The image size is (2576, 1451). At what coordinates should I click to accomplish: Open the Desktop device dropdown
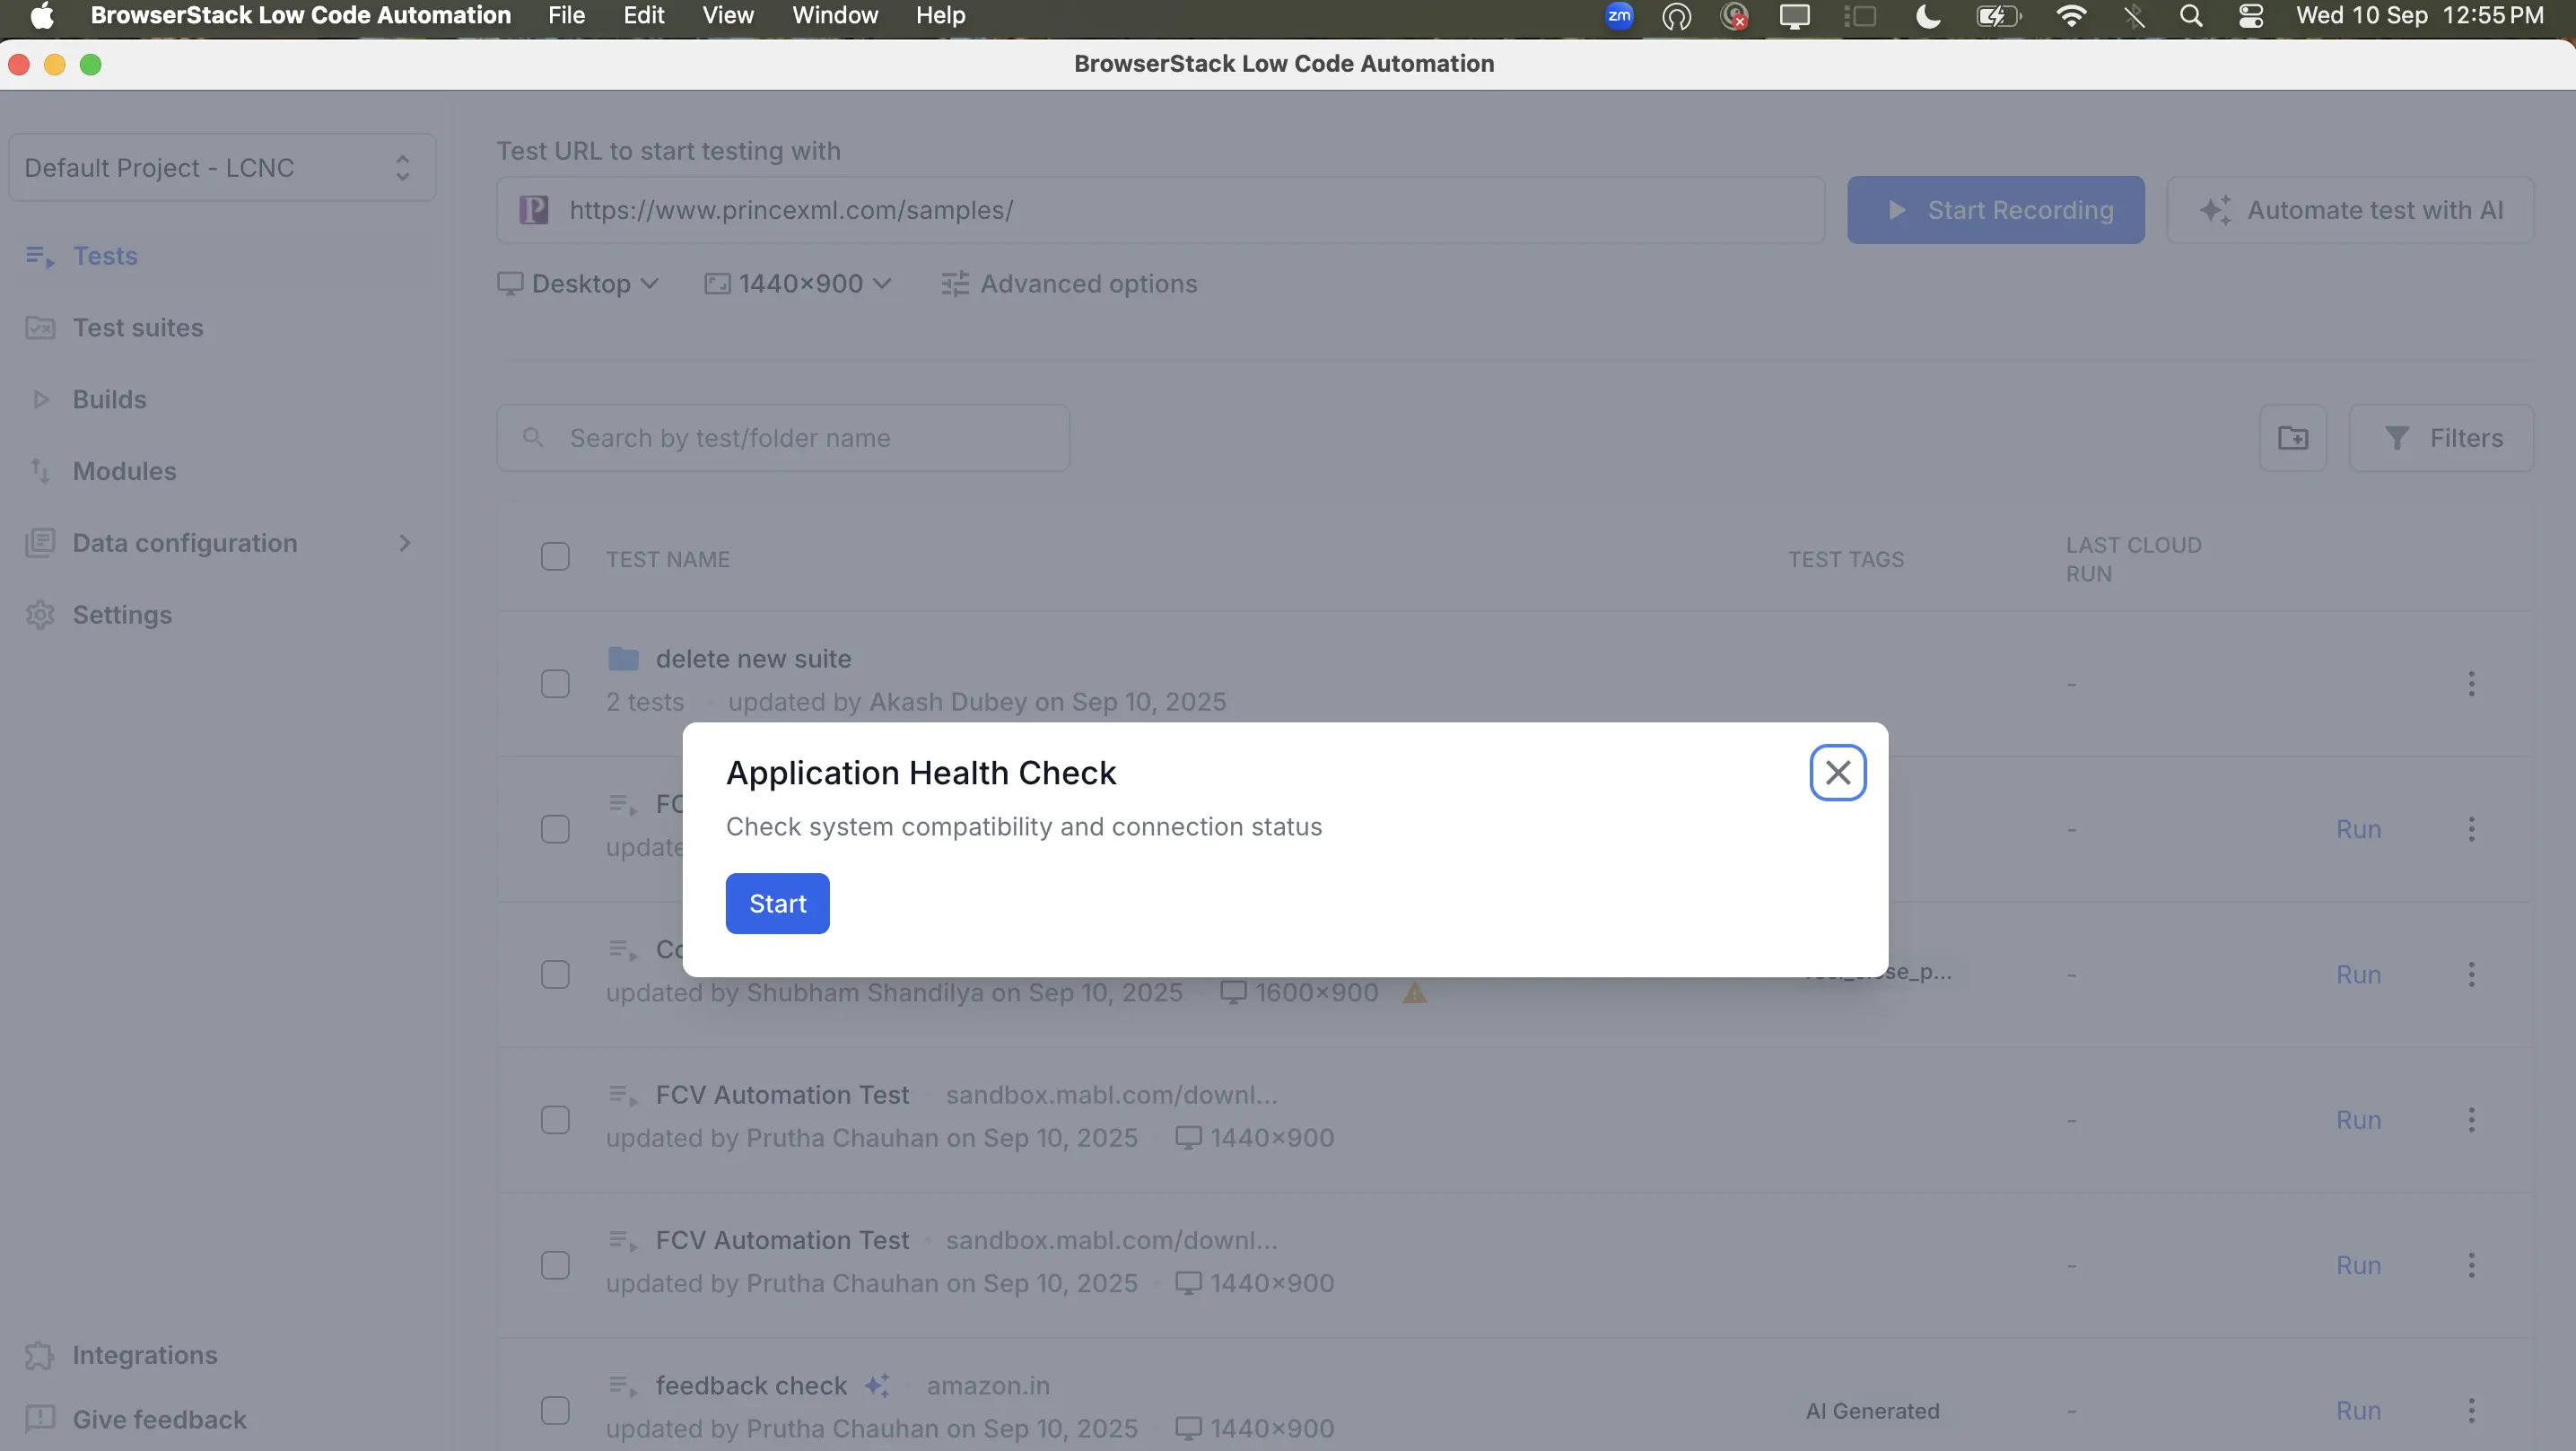578,284
